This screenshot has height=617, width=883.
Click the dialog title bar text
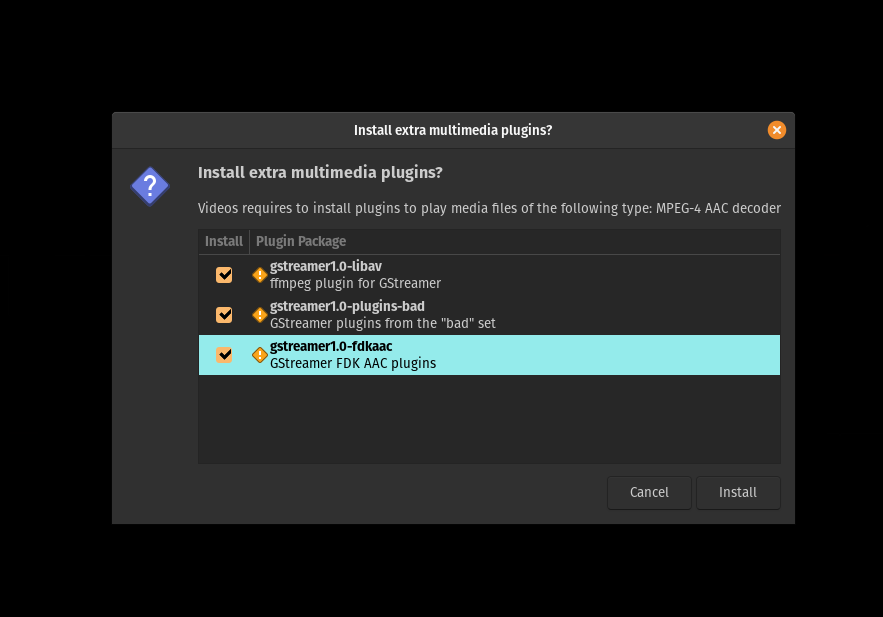453,130
